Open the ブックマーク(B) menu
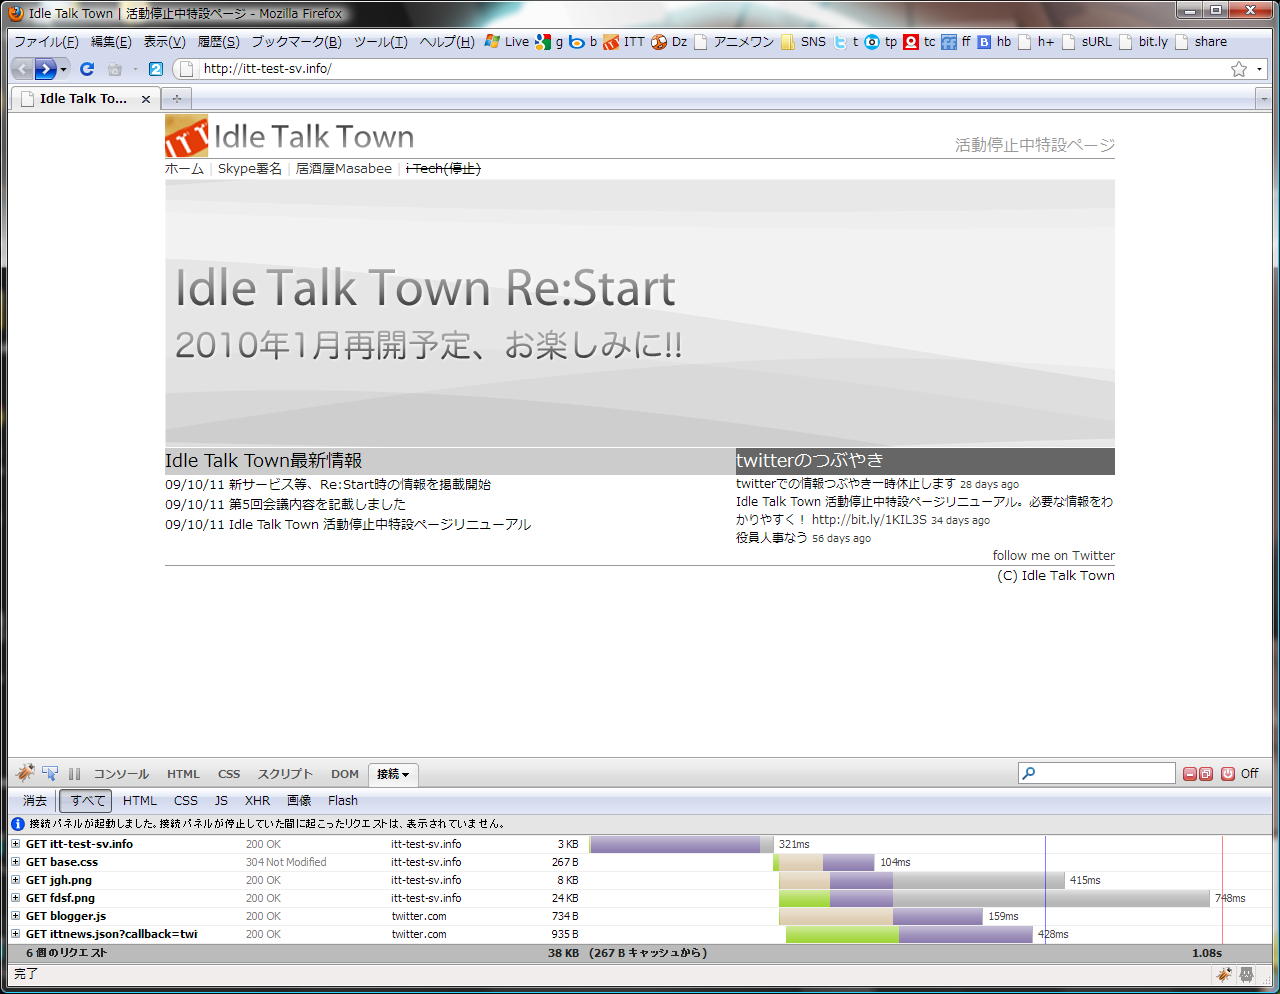 (296, 42)
